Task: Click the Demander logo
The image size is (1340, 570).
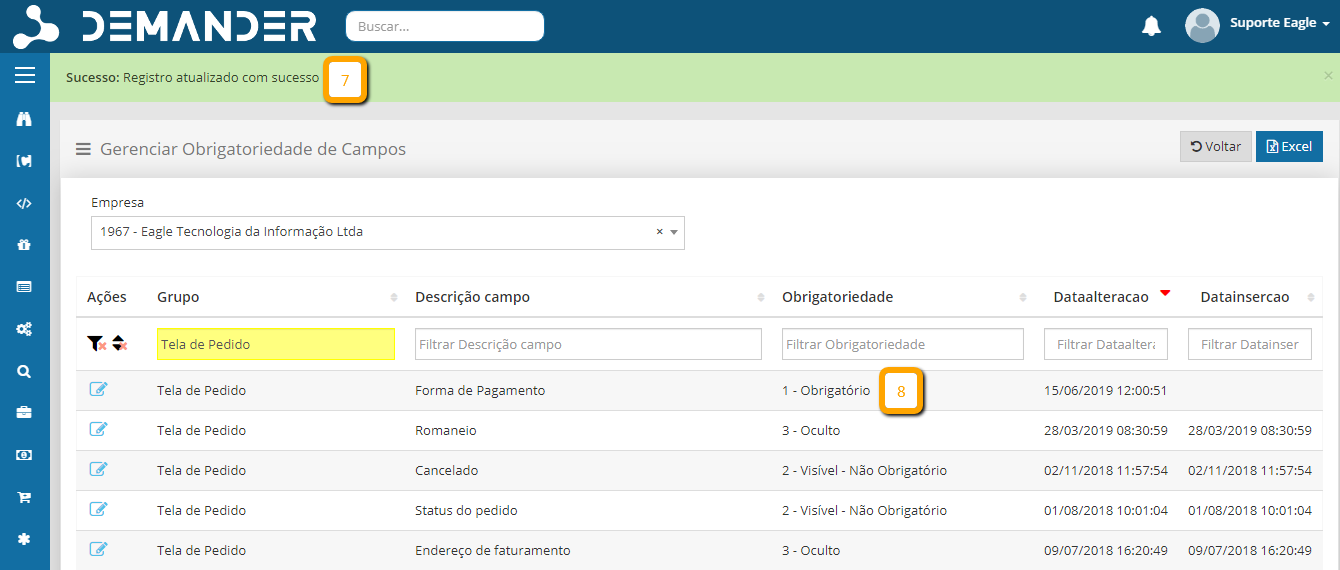Action: 166,26
